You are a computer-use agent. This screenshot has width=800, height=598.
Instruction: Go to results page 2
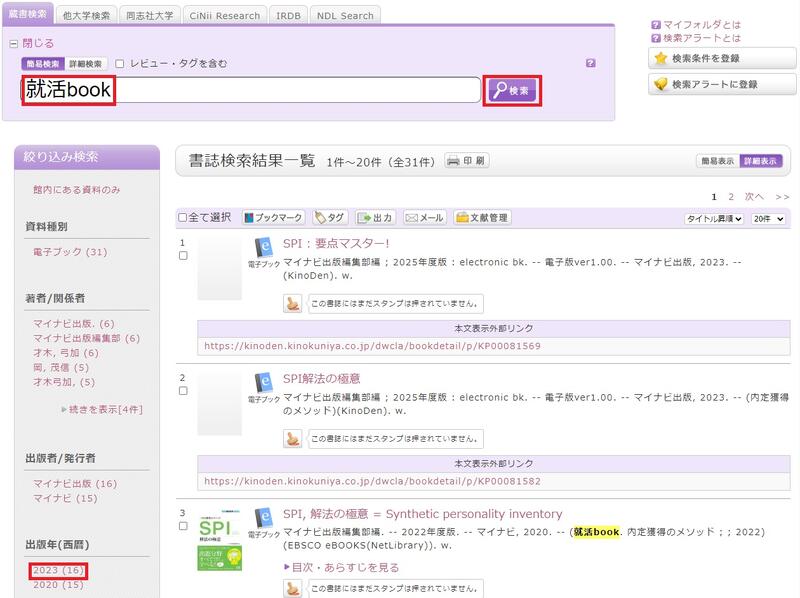[731, 197]
